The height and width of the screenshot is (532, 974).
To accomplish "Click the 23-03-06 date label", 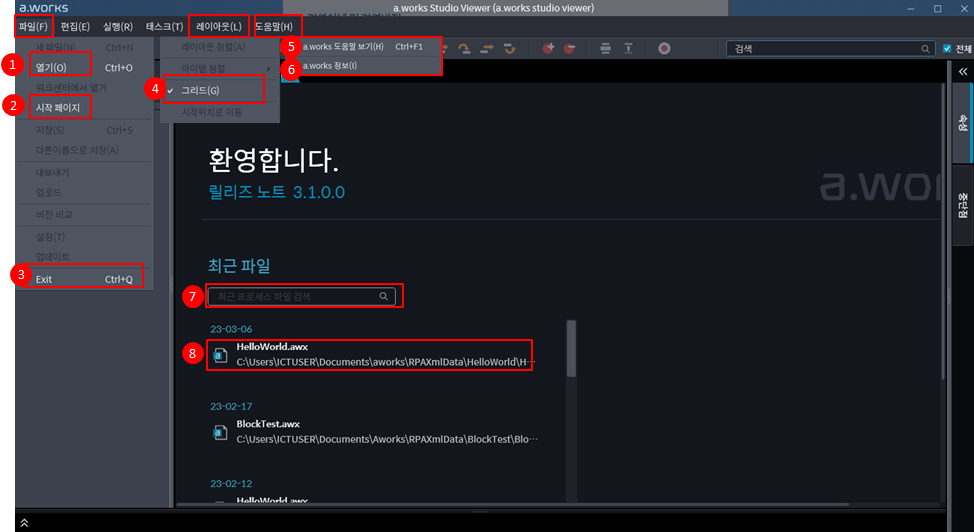I will coord(231,329).
